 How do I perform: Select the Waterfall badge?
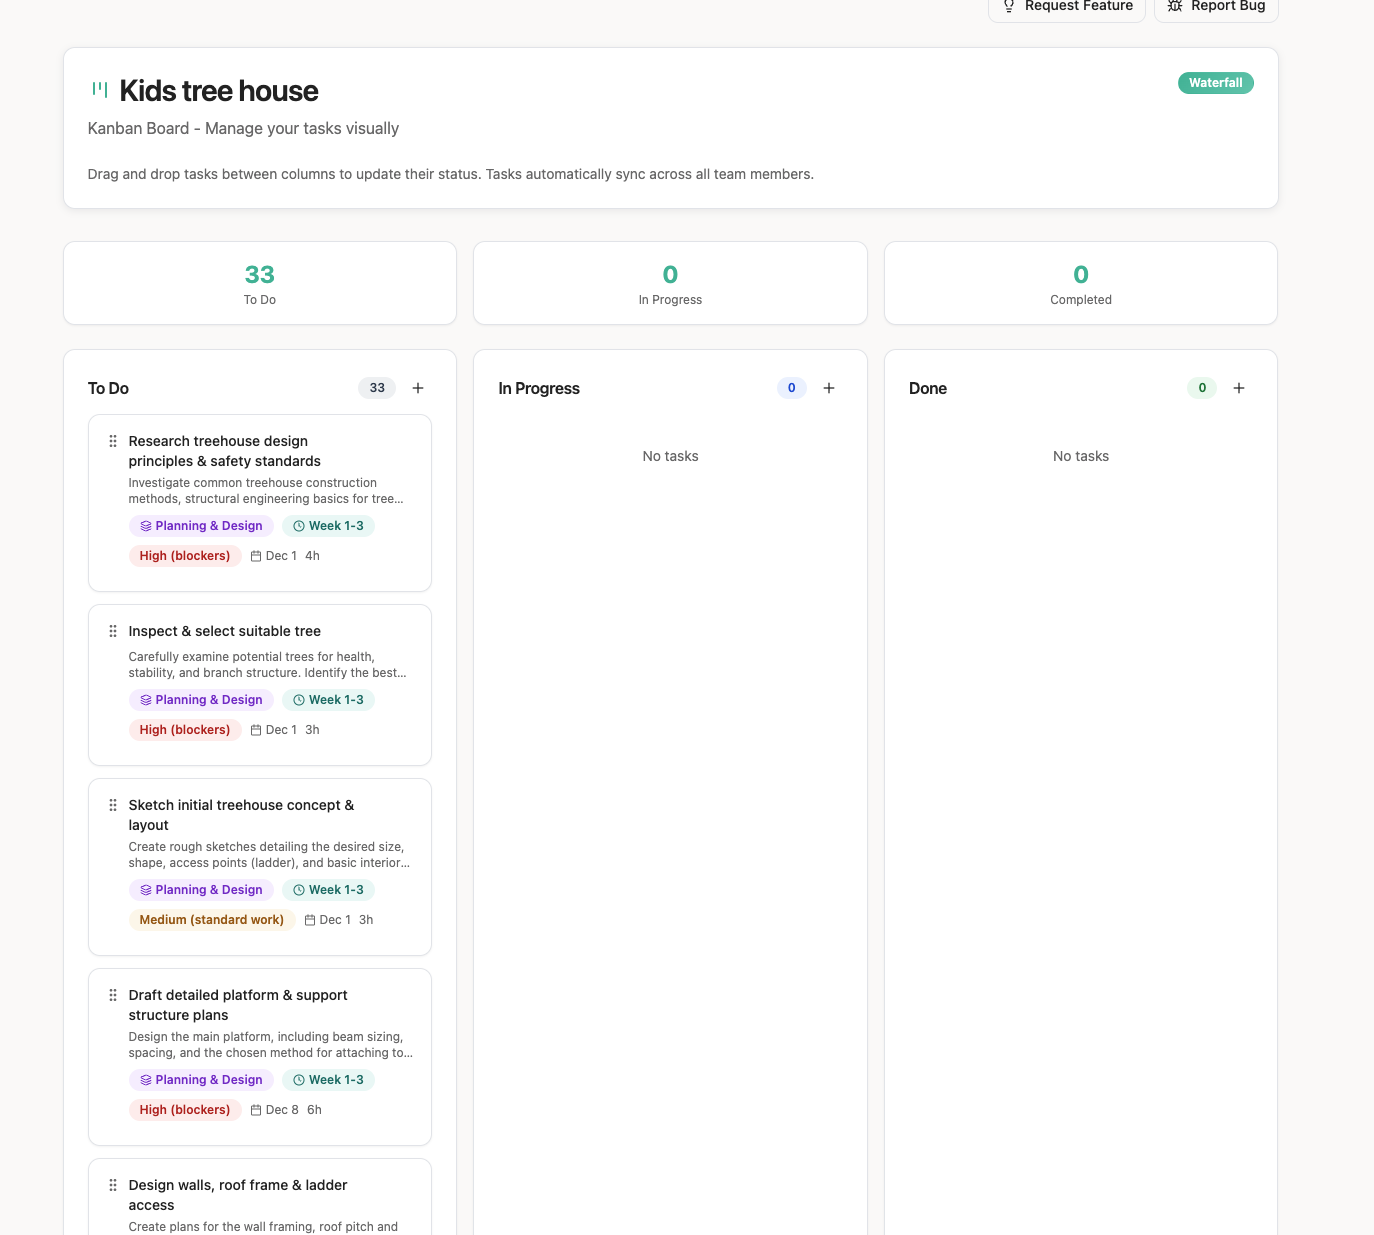1215,83
